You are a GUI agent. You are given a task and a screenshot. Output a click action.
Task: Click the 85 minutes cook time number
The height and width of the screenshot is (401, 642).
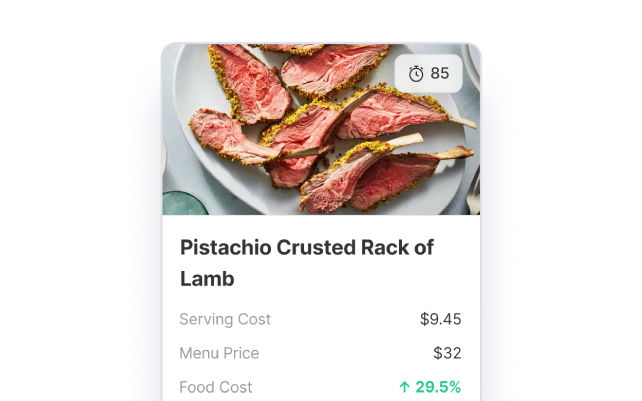point(440,74)
